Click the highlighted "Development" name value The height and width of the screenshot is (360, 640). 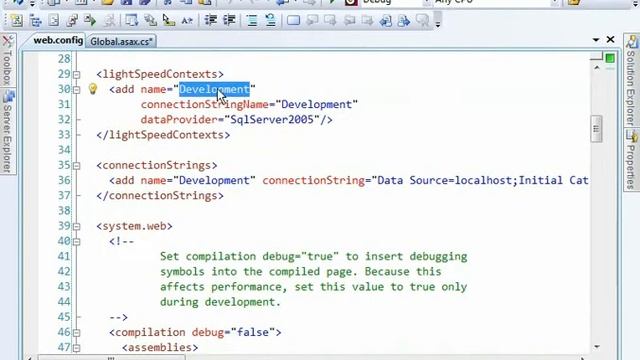coord(214,89)
